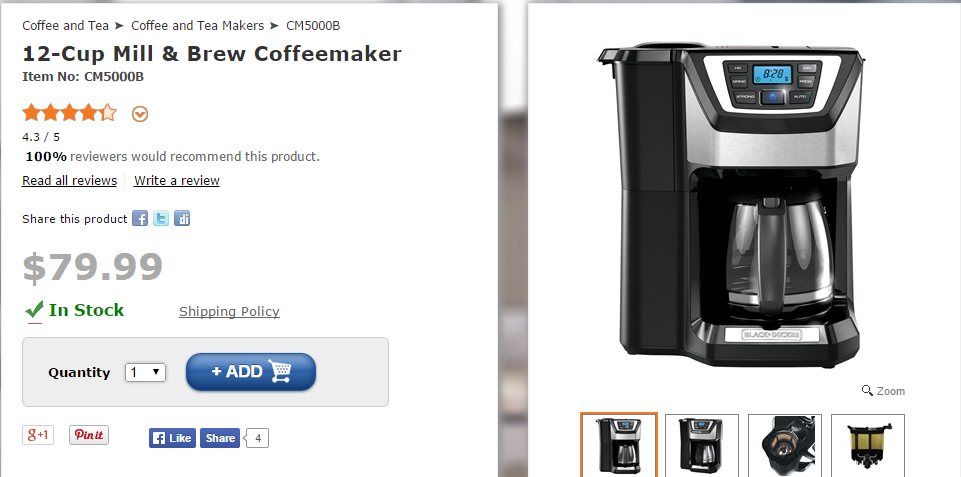Open the Quantity dropdown
Viewport: 961px width, 477px height.
[145, 372]
